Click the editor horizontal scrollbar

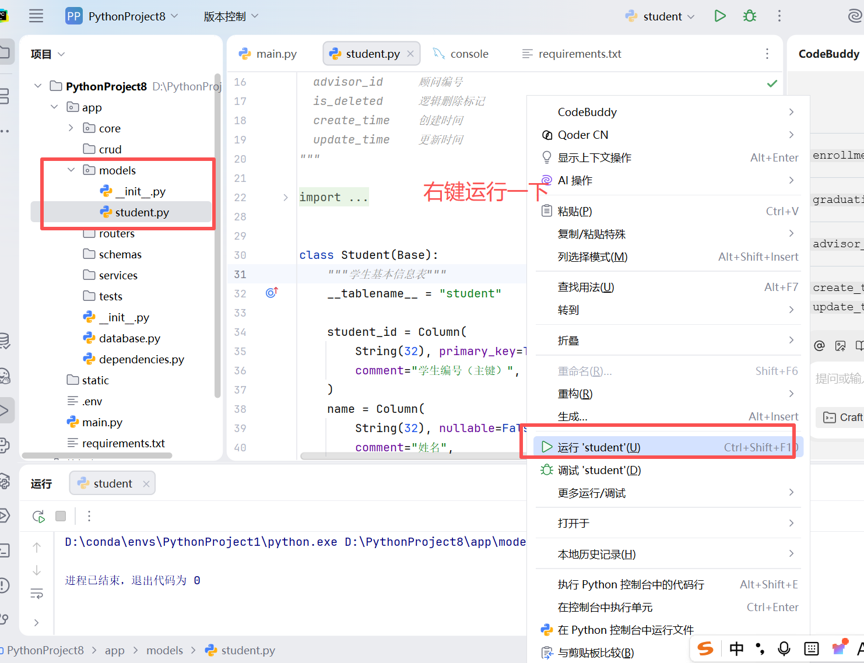pyautogui.click(x=411, y=456)
